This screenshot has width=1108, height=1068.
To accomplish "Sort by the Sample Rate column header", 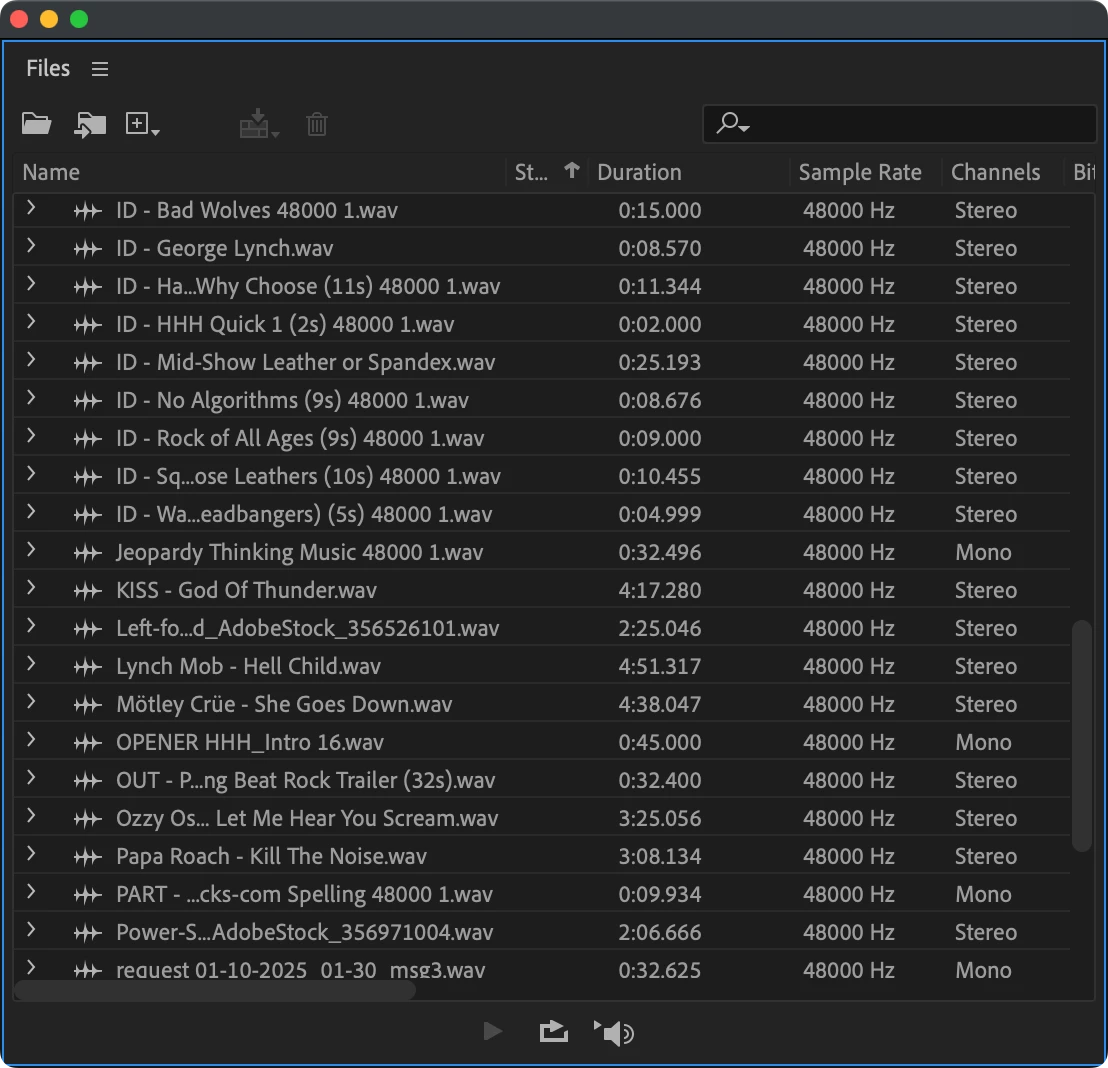I will 860,172.
